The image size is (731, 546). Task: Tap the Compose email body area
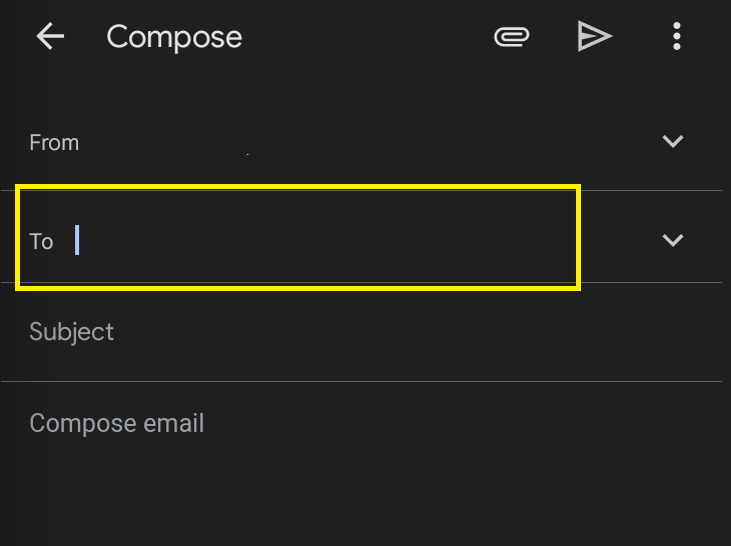tap(361, 464)
